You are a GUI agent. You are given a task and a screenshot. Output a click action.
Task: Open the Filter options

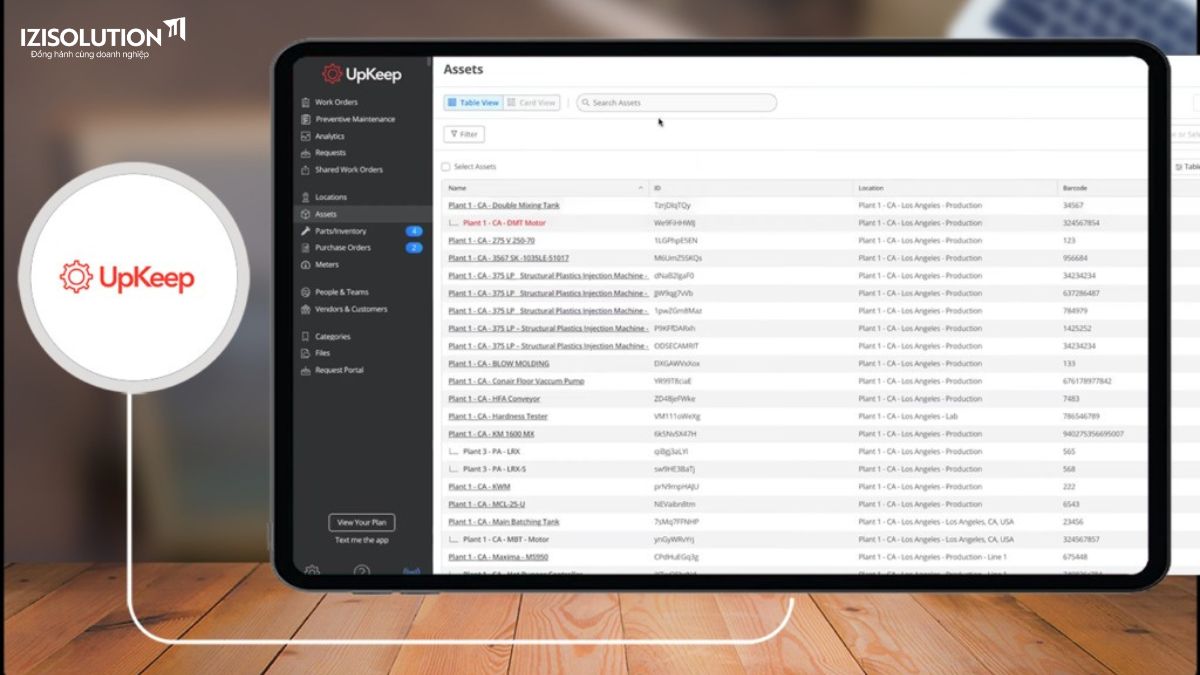(464, 134)
